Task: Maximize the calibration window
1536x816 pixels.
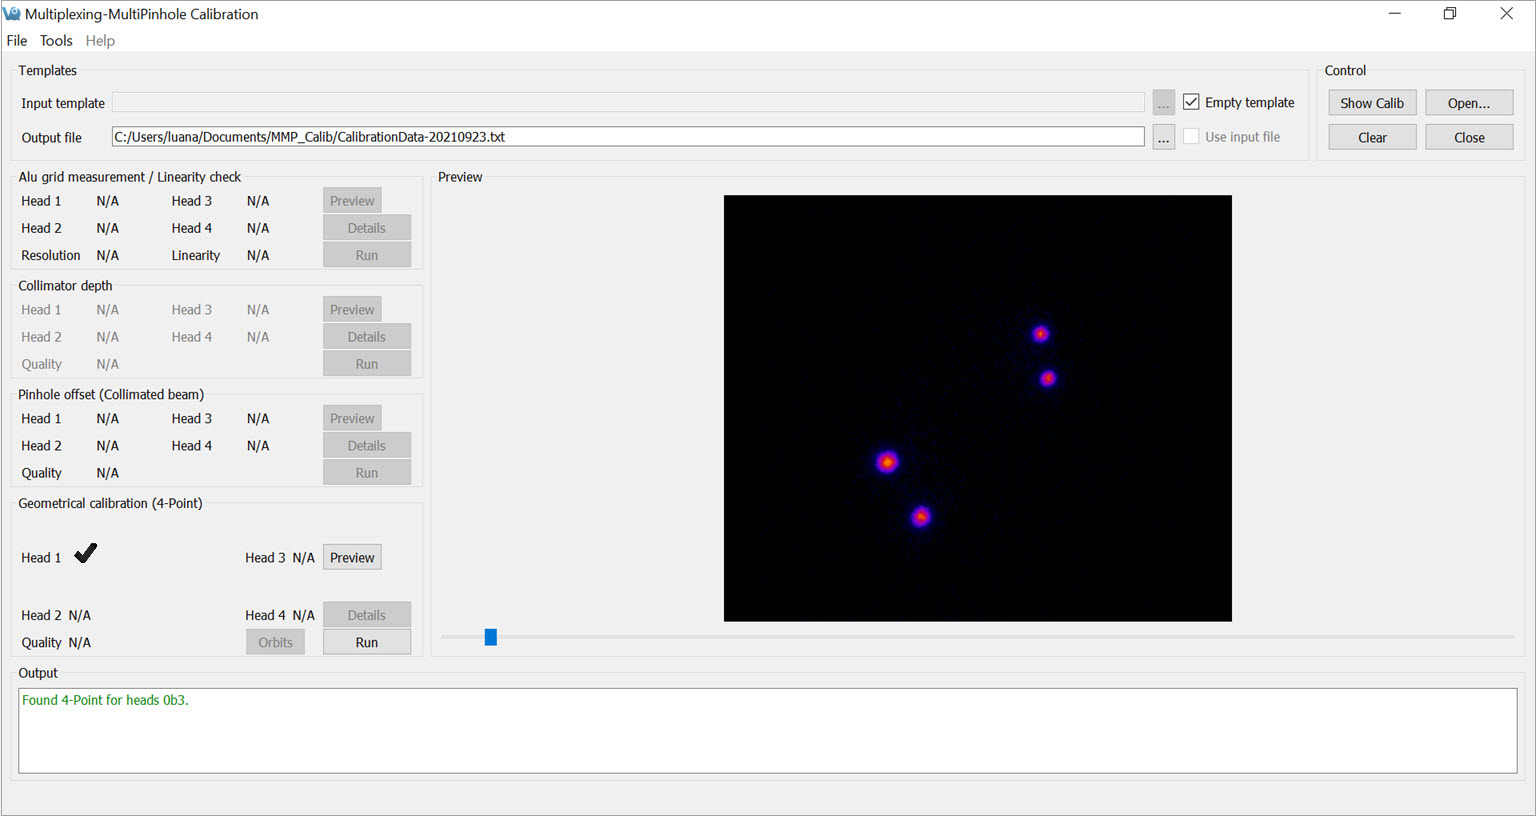Action: 1449,14
